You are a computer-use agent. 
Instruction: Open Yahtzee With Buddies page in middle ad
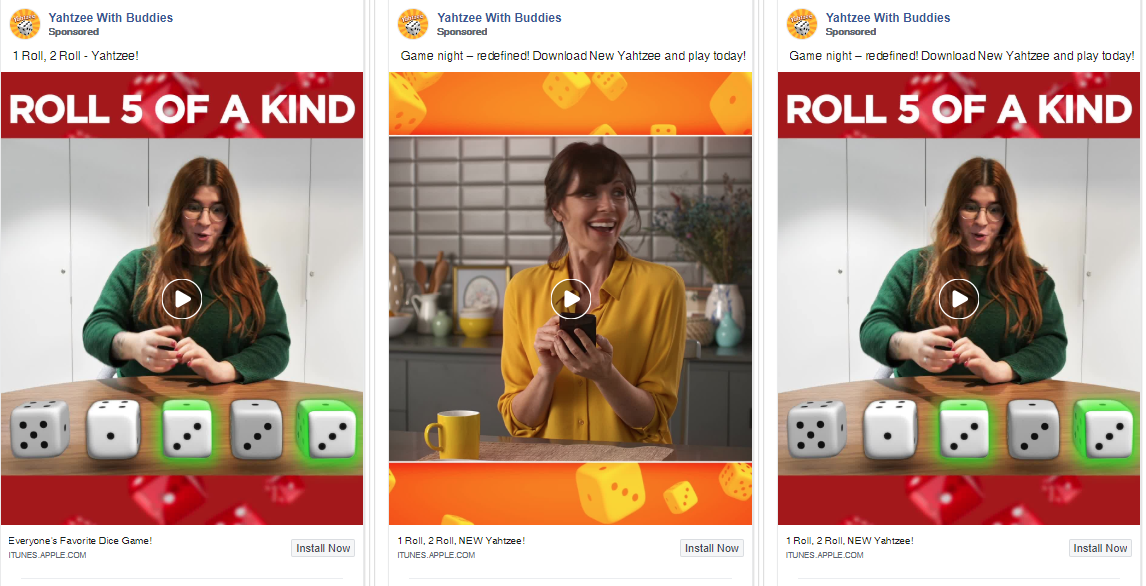499,18
